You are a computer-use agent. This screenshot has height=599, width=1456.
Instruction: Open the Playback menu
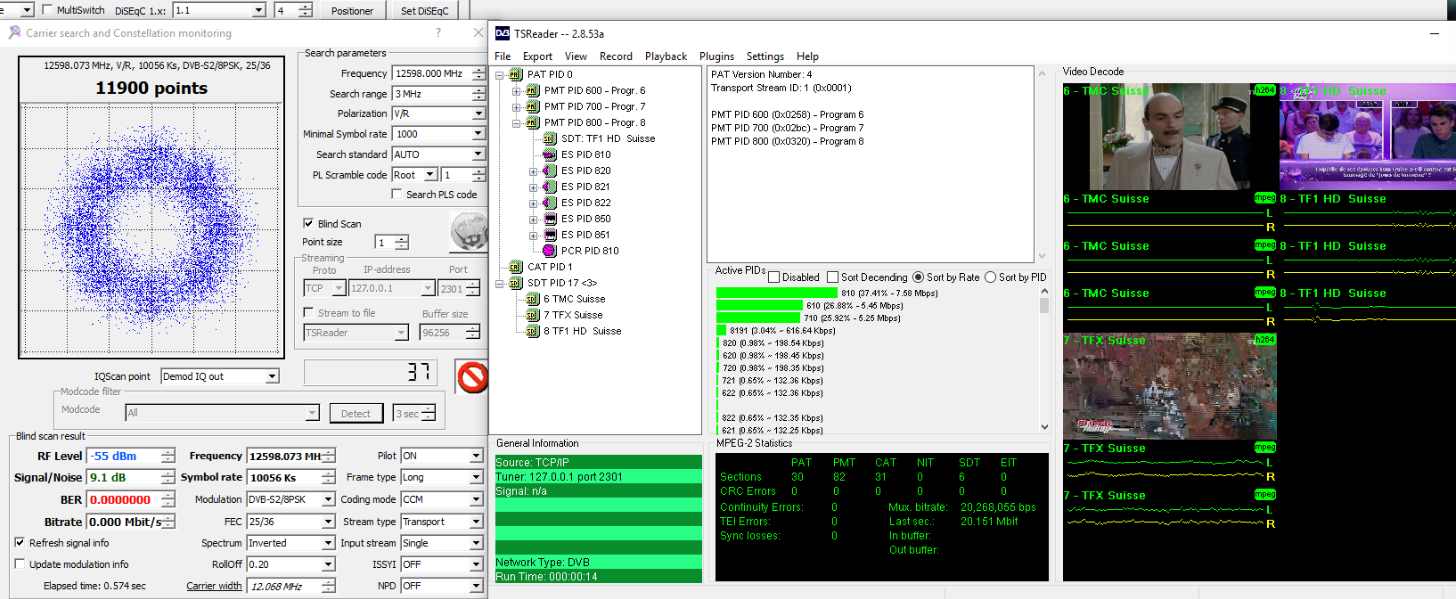(x=666, y=56)
